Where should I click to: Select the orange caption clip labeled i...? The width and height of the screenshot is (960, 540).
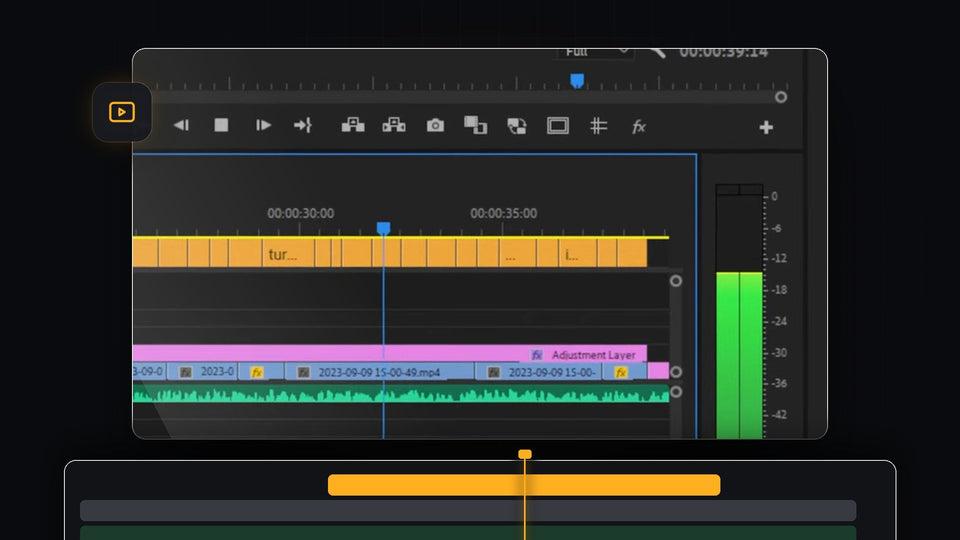coord(577,254)
